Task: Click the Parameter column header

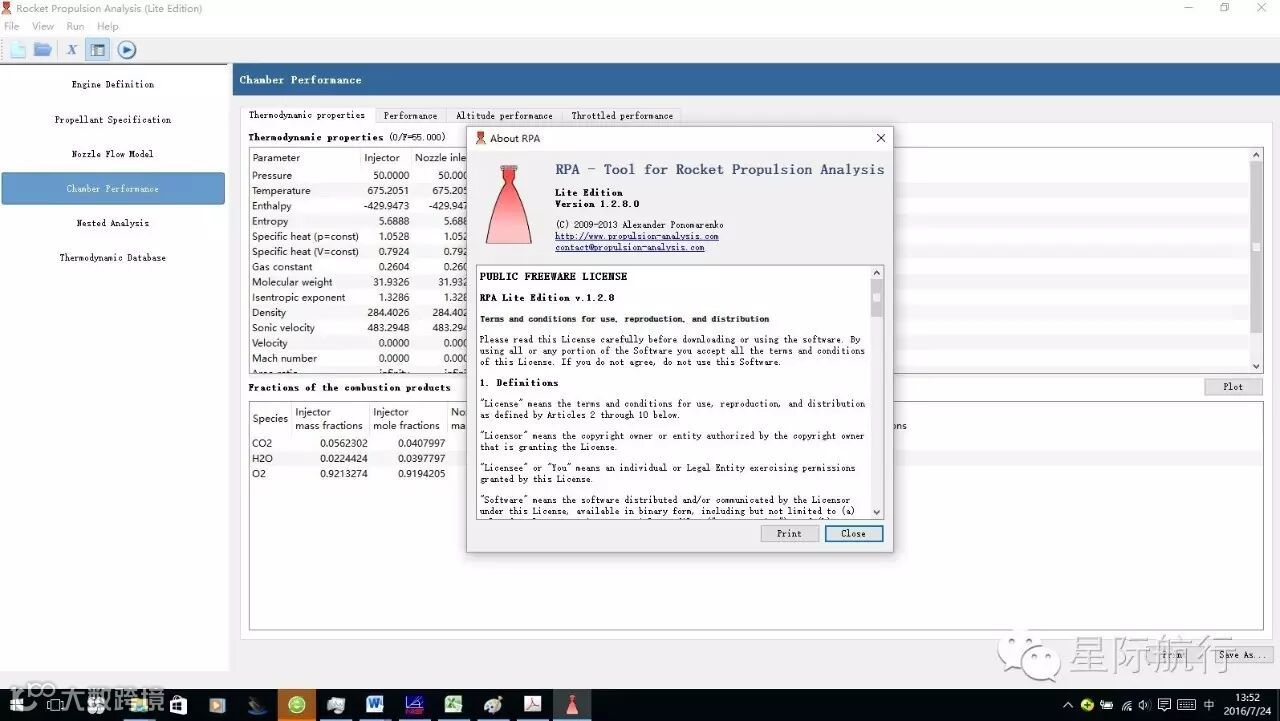Action: (x=305, y=158)
